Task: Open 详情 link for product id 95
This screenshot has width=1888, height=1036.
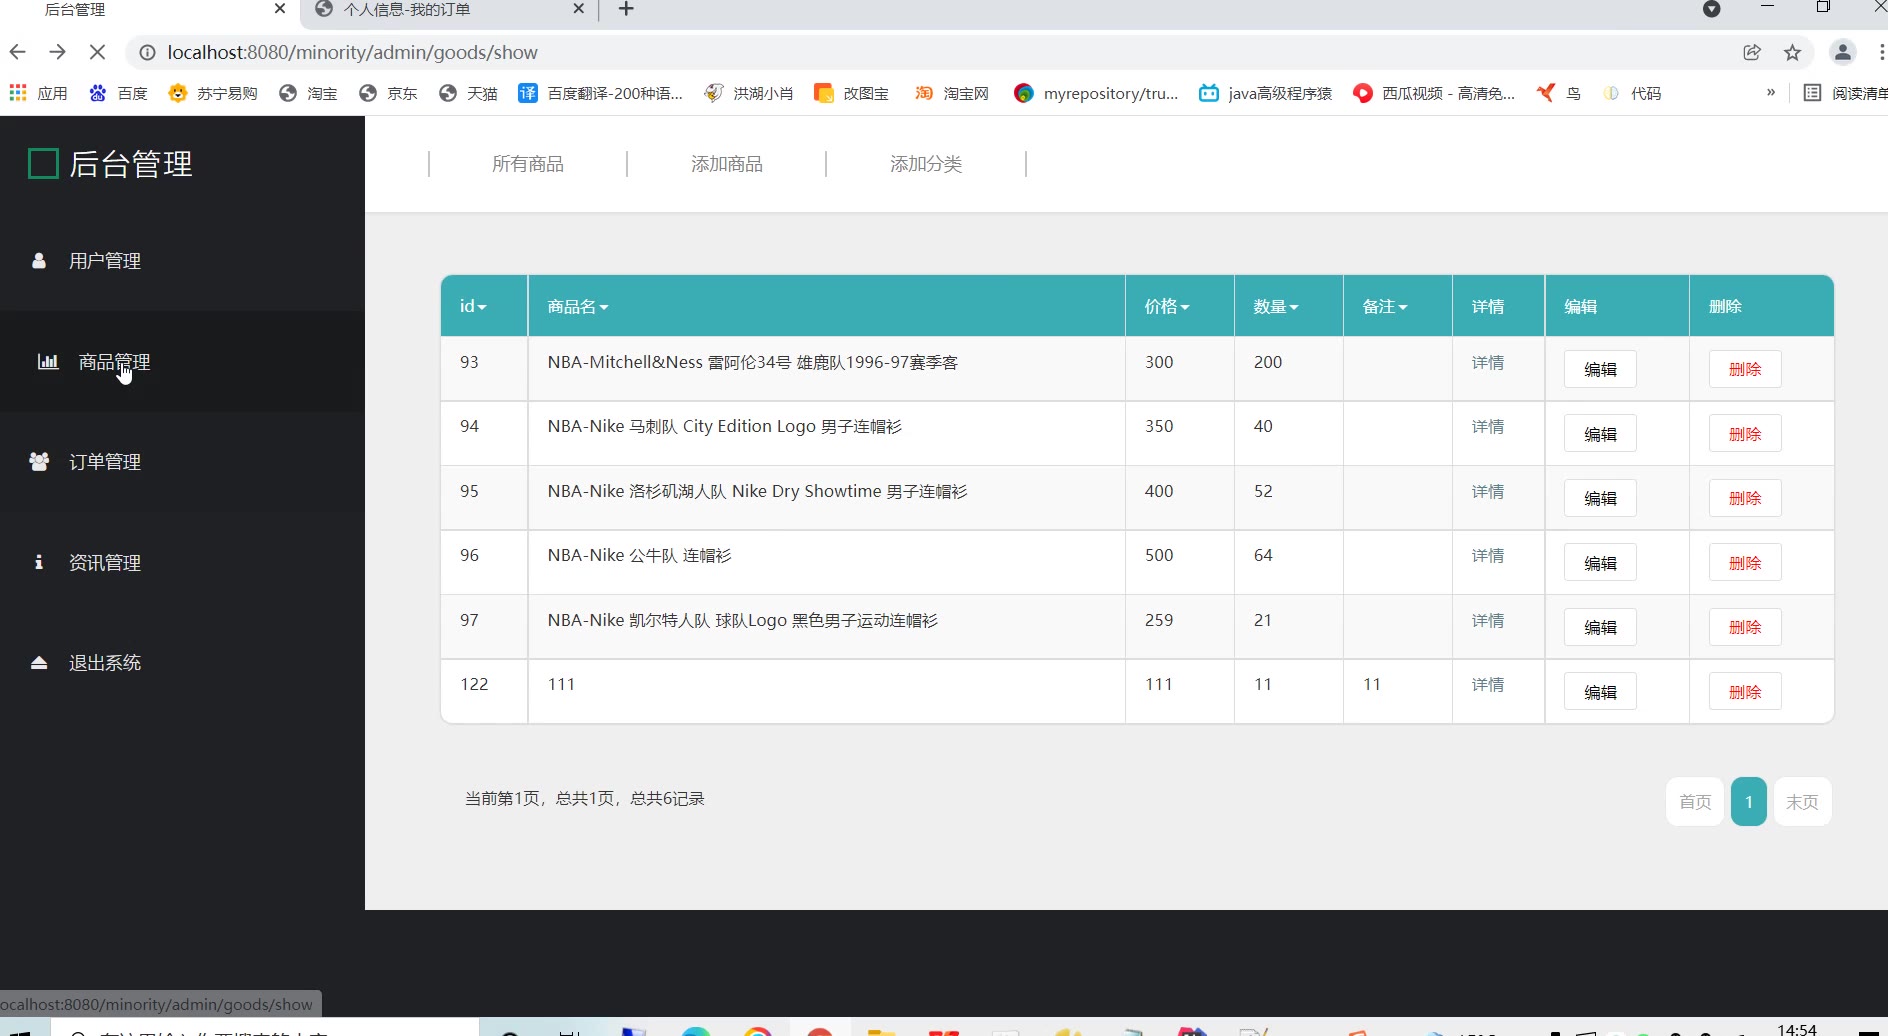Action: 1488,492
